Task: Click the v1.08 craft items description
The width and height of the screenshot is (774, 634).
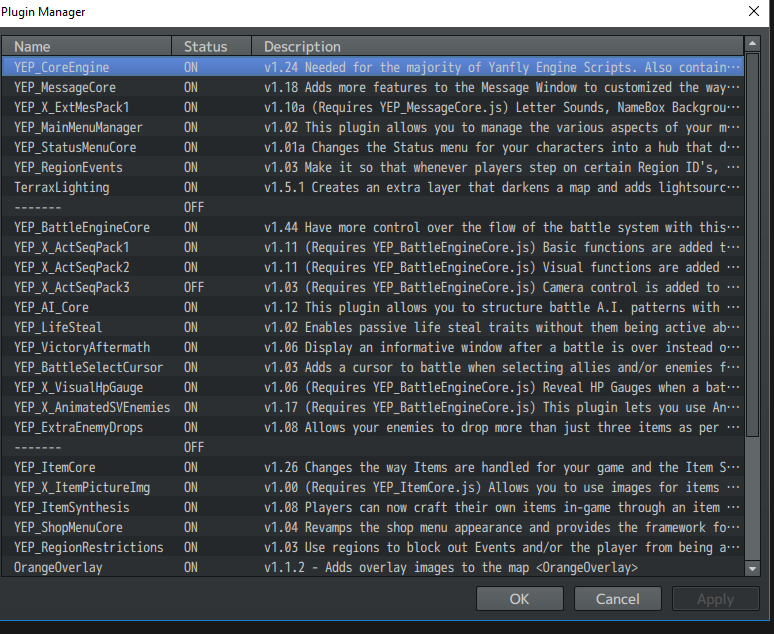Action: point(502,508)
